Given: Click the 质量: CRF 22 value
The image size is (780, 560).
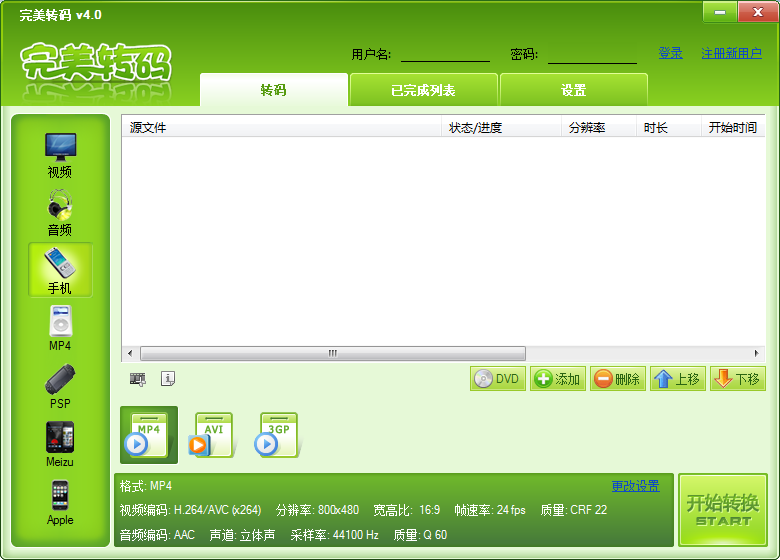Looking at the screenshot, I should coord(574,510).
